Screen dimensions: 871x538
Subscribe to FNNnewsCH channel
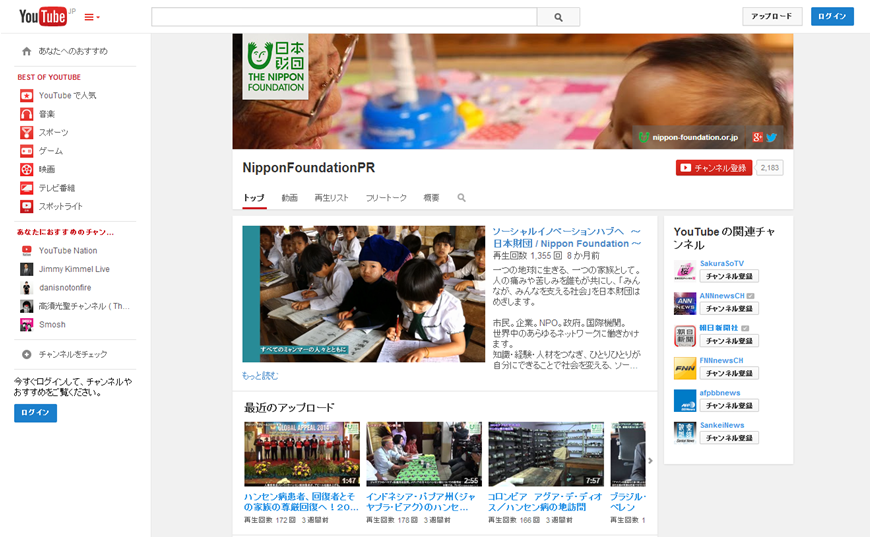click(729, 373)
